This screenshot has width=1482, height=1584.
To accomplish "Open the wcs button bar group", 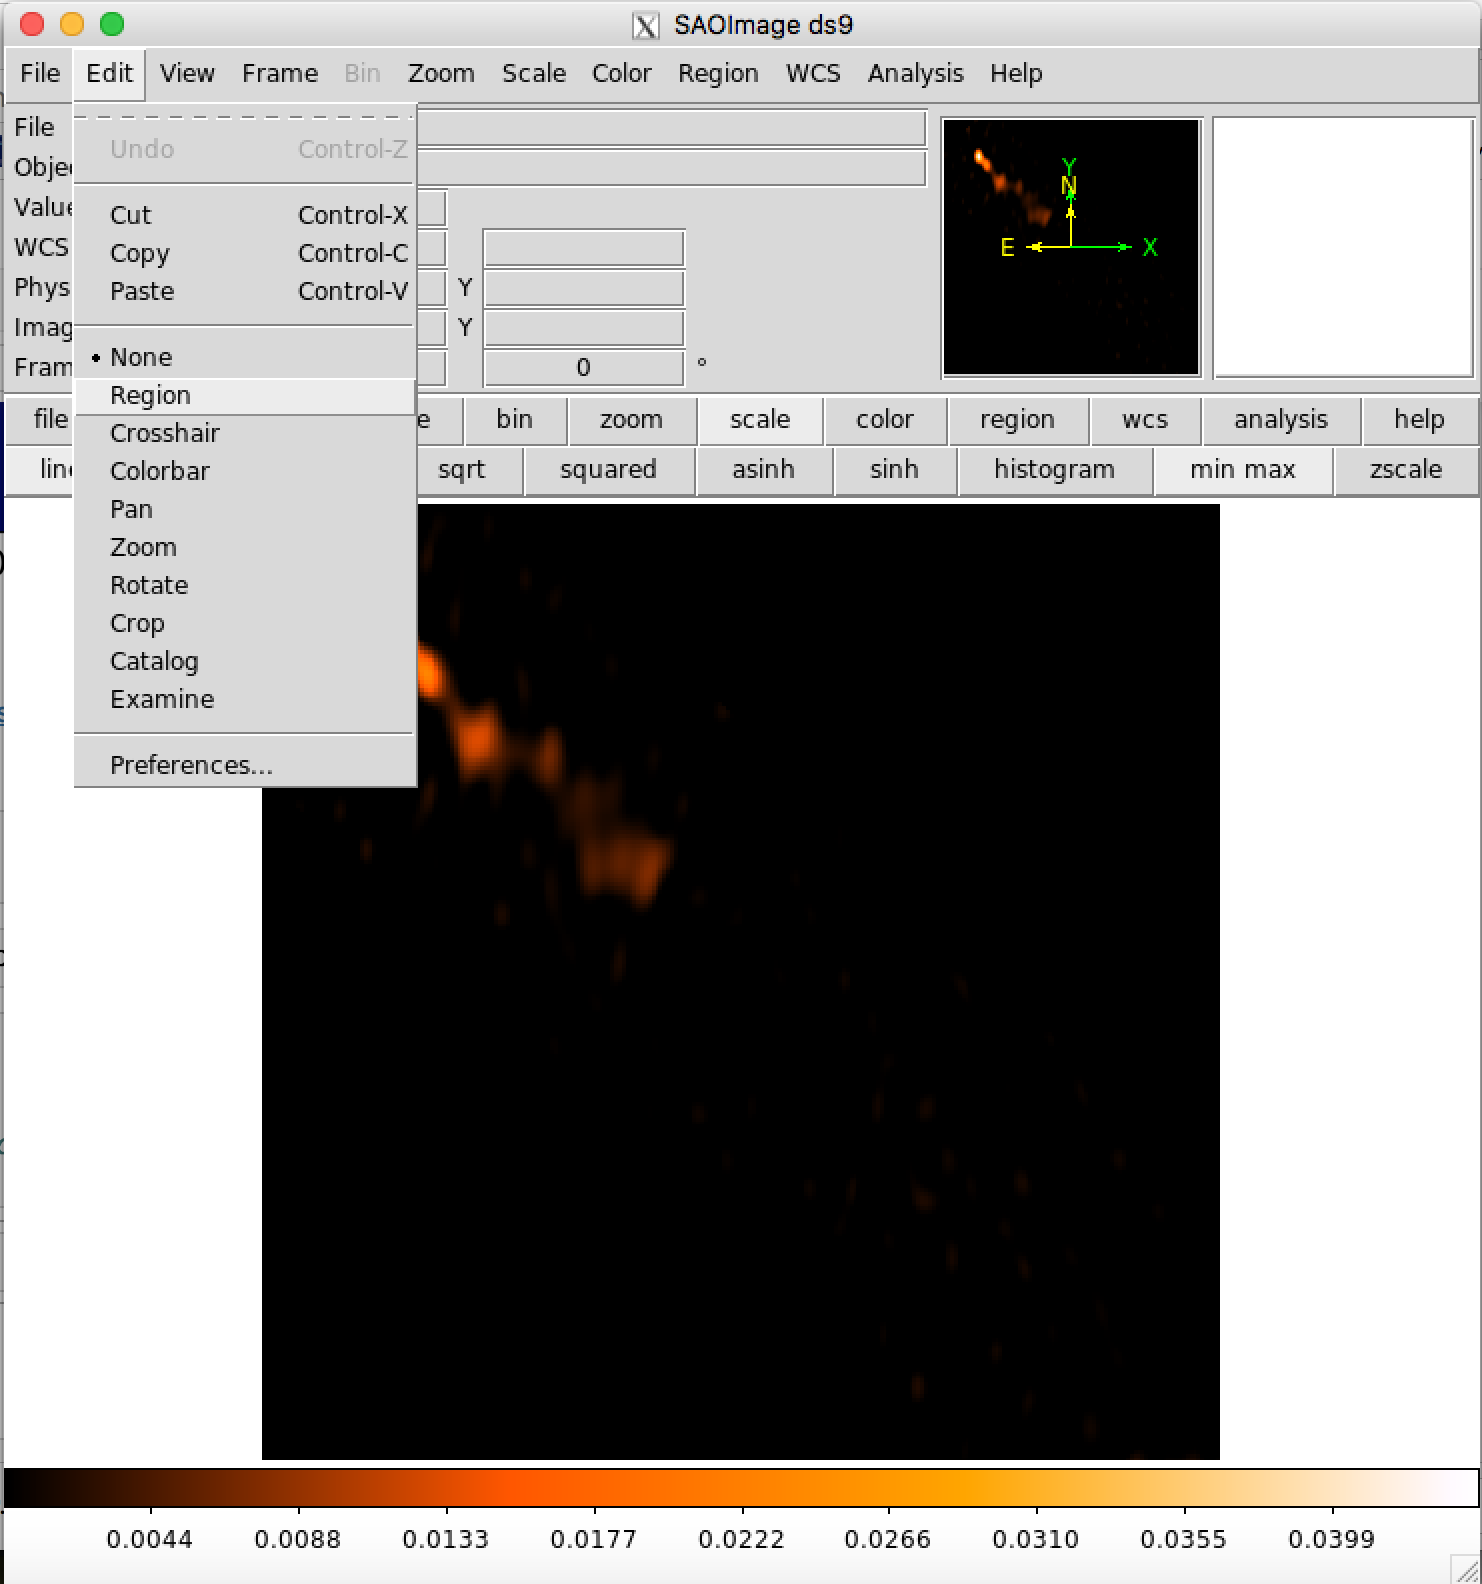I will click(x=1145, y=420).
